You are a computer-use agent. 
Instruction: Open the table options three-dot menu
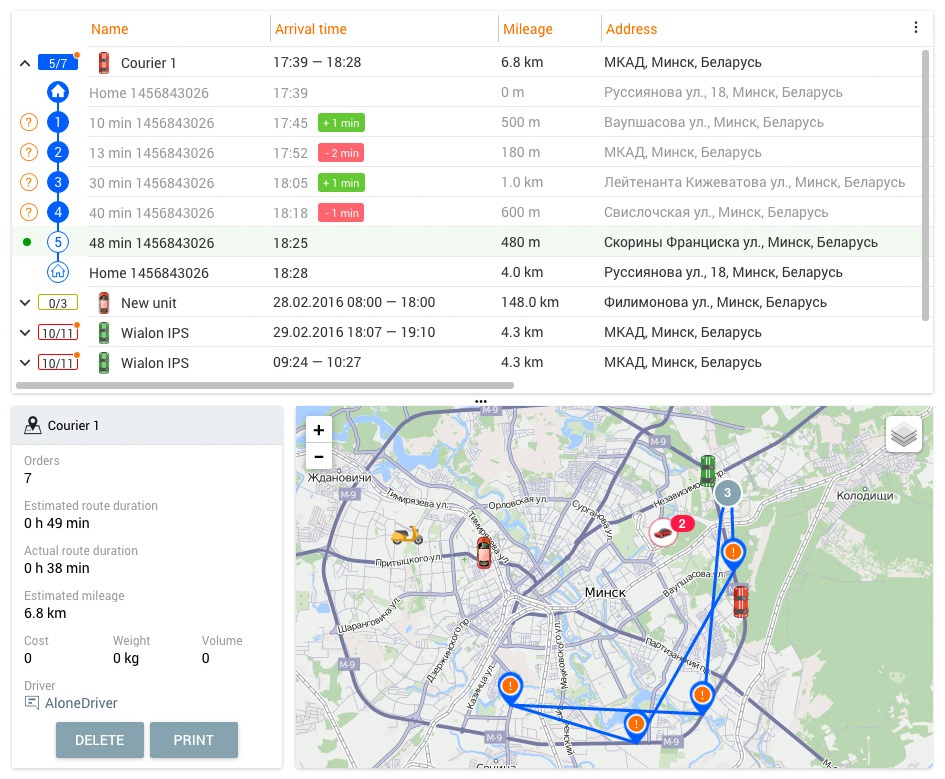point(915,27)
